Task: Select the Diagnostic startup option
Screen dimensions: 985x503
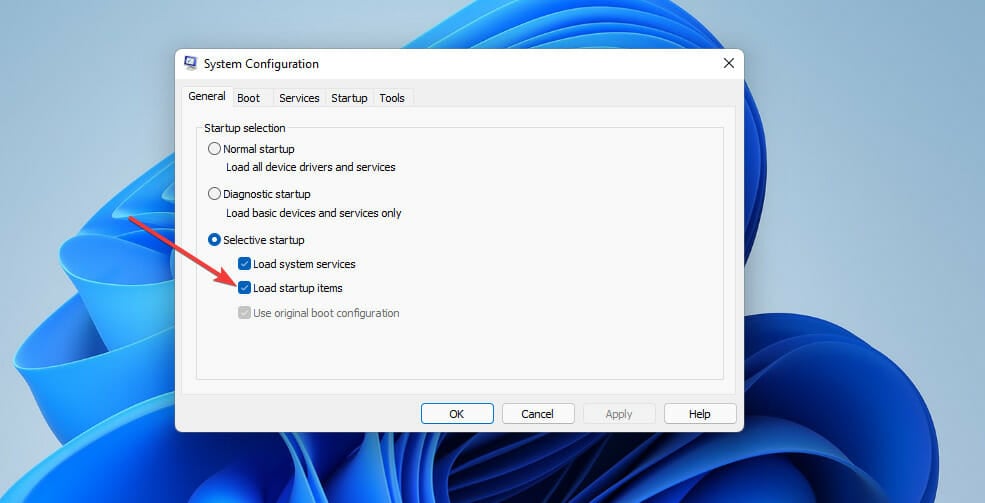Action: pos(214,194)
